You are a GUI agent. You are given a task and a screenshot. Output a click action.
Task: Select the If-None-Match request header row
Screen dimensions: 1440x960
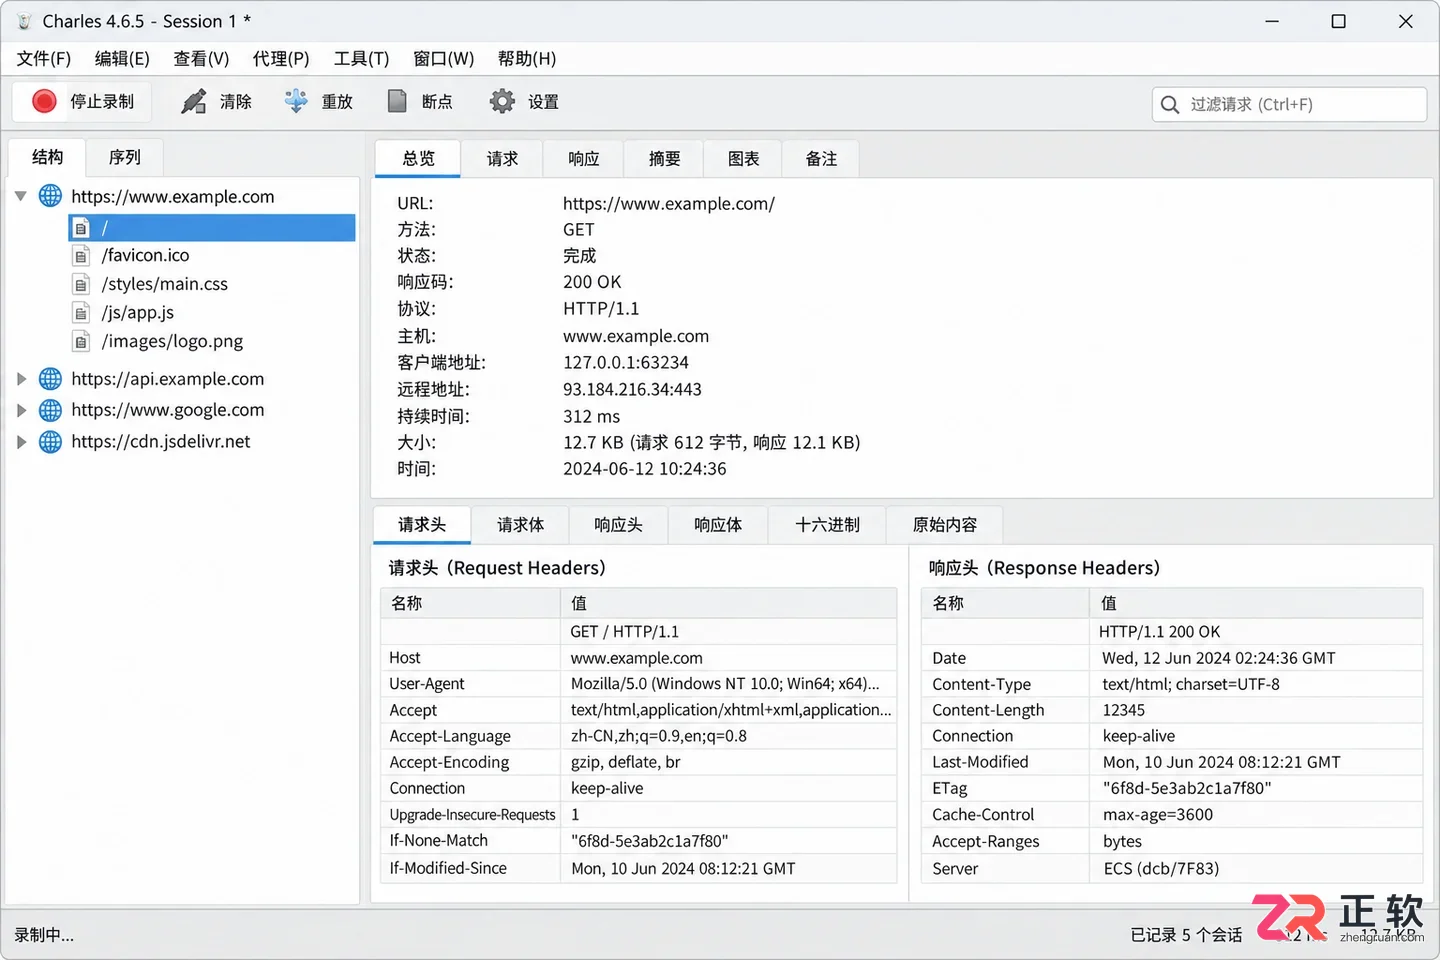click(638, 841)
